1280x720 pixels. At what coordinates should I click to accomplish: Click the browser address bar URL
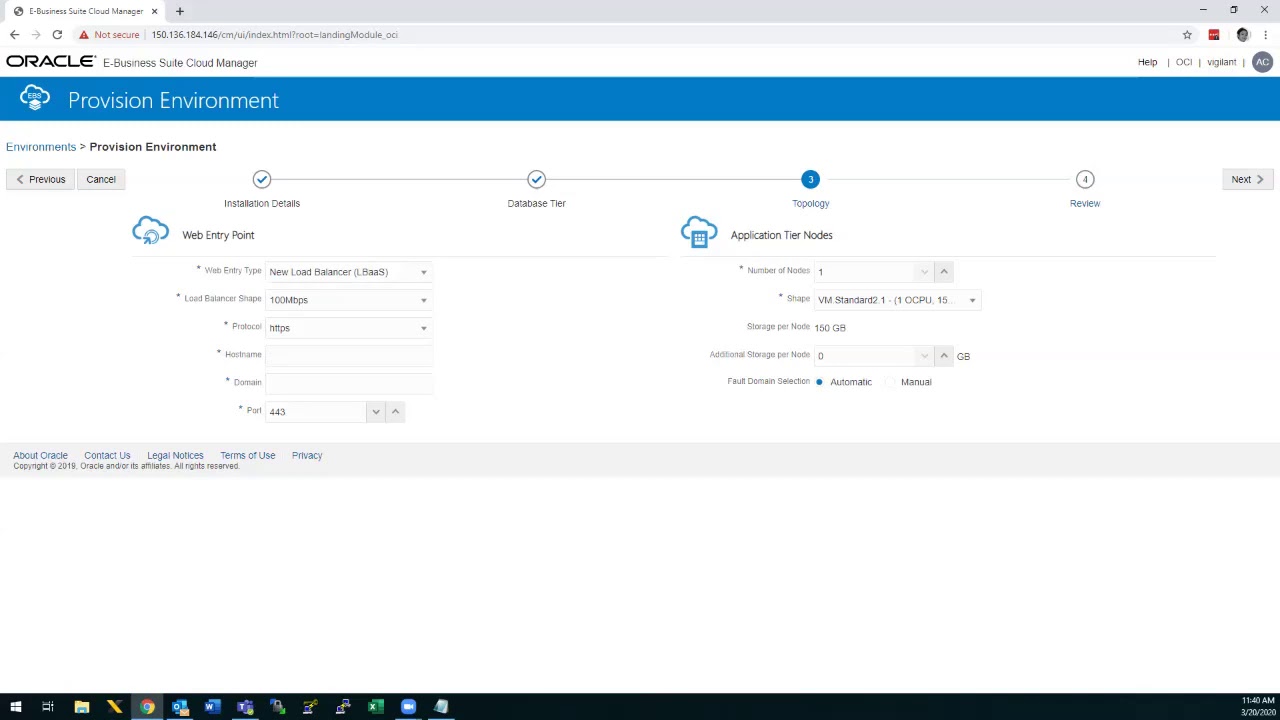coord(274,35)
